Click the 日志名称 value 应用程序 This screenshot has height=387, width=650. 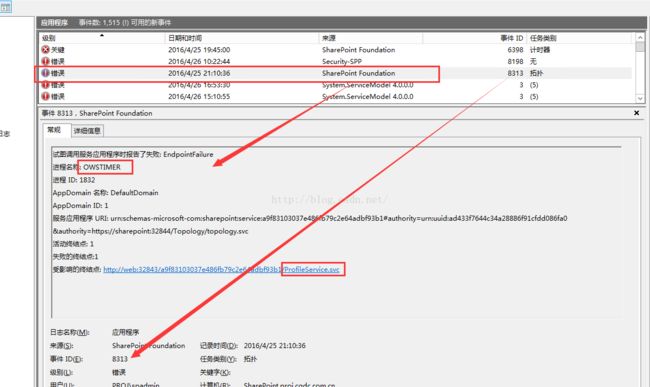(x=126, y=332)
